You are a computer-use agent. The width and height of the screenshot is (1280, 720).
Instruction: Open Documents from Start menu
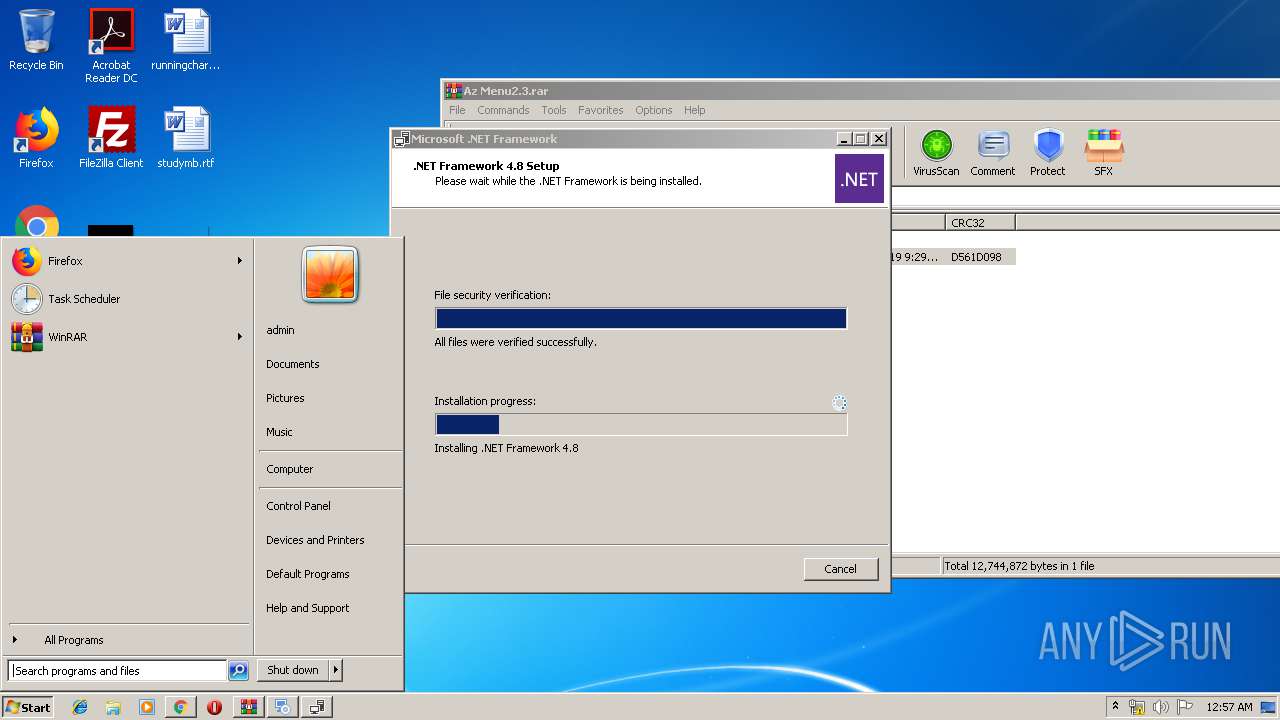(293, 364)
